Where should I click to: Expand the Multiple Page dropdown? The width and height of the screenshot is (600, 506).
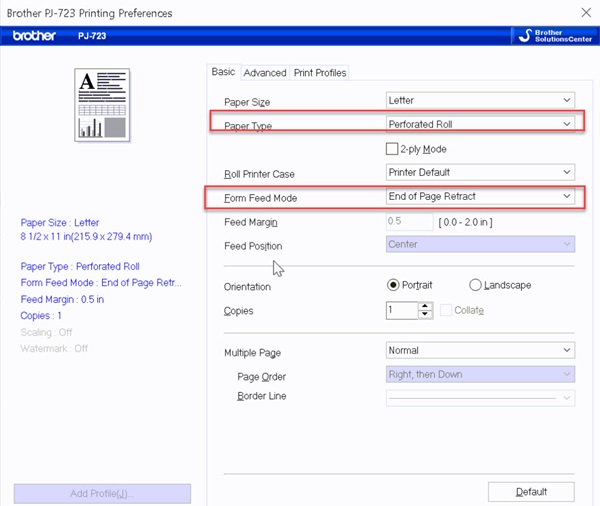(x=480, y=351)
